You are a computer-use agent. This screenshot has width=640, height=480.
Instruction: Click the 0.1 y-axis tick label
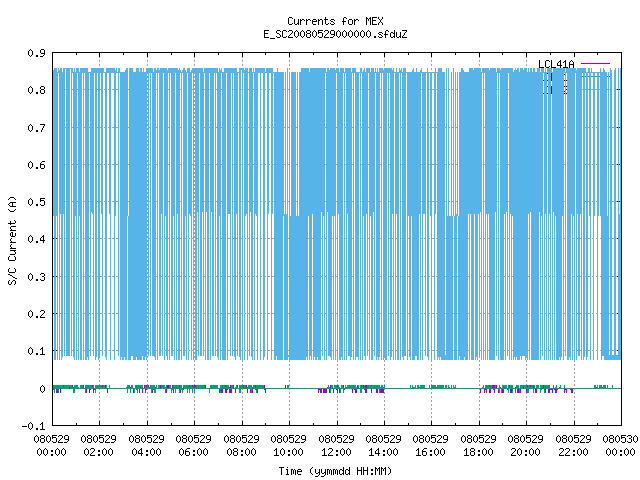coord(36,351)
